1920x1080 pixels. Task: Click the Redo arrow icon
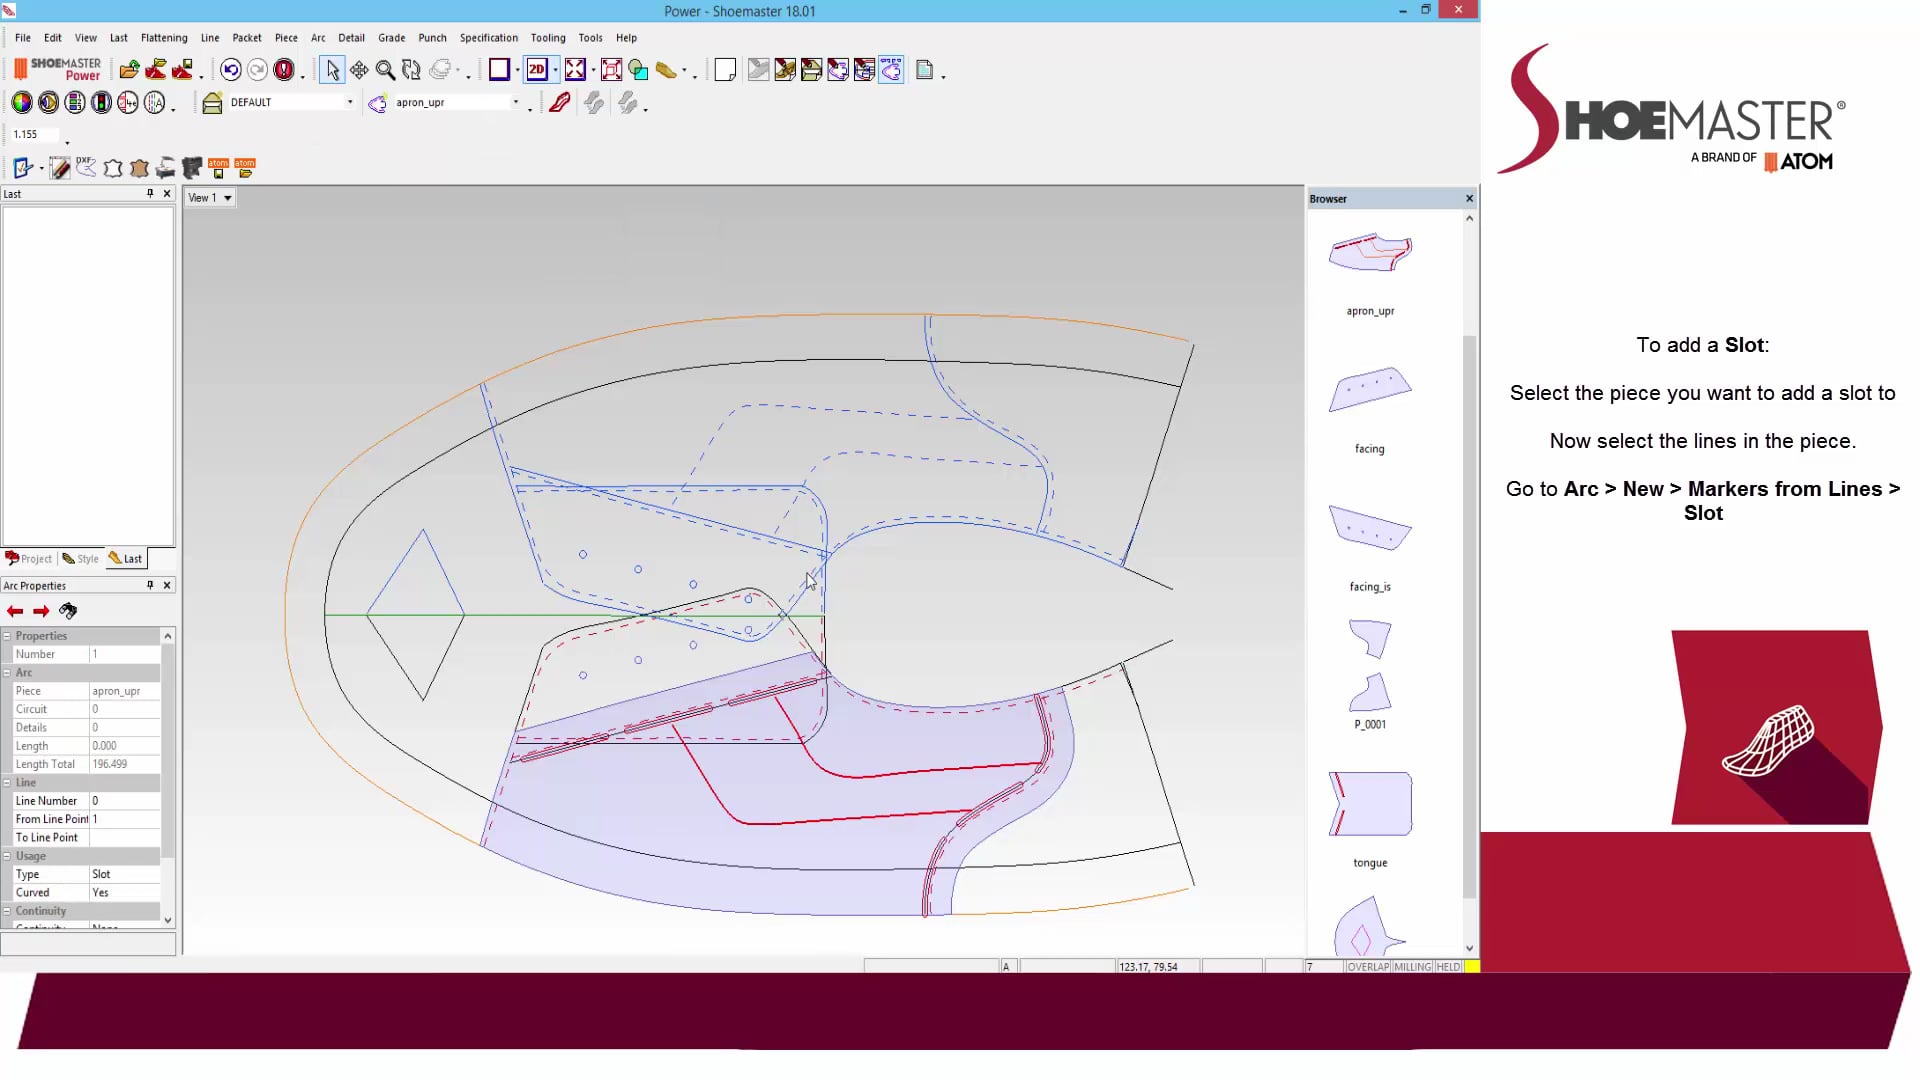pos(257,70)
